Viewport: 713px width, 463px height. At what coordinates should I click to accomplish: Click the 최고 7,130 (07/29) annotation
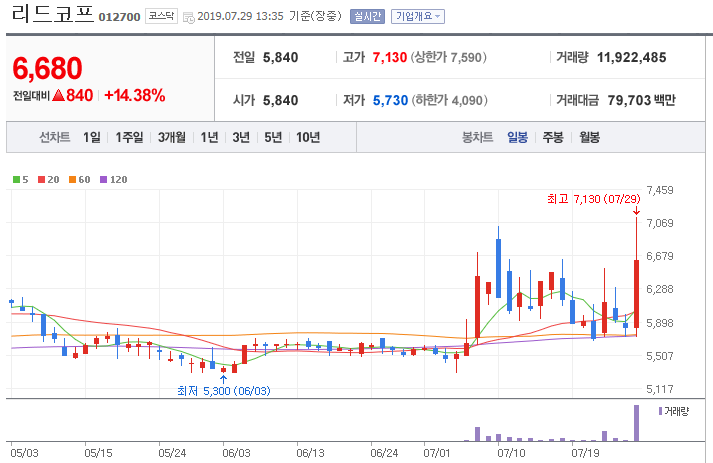593,199
